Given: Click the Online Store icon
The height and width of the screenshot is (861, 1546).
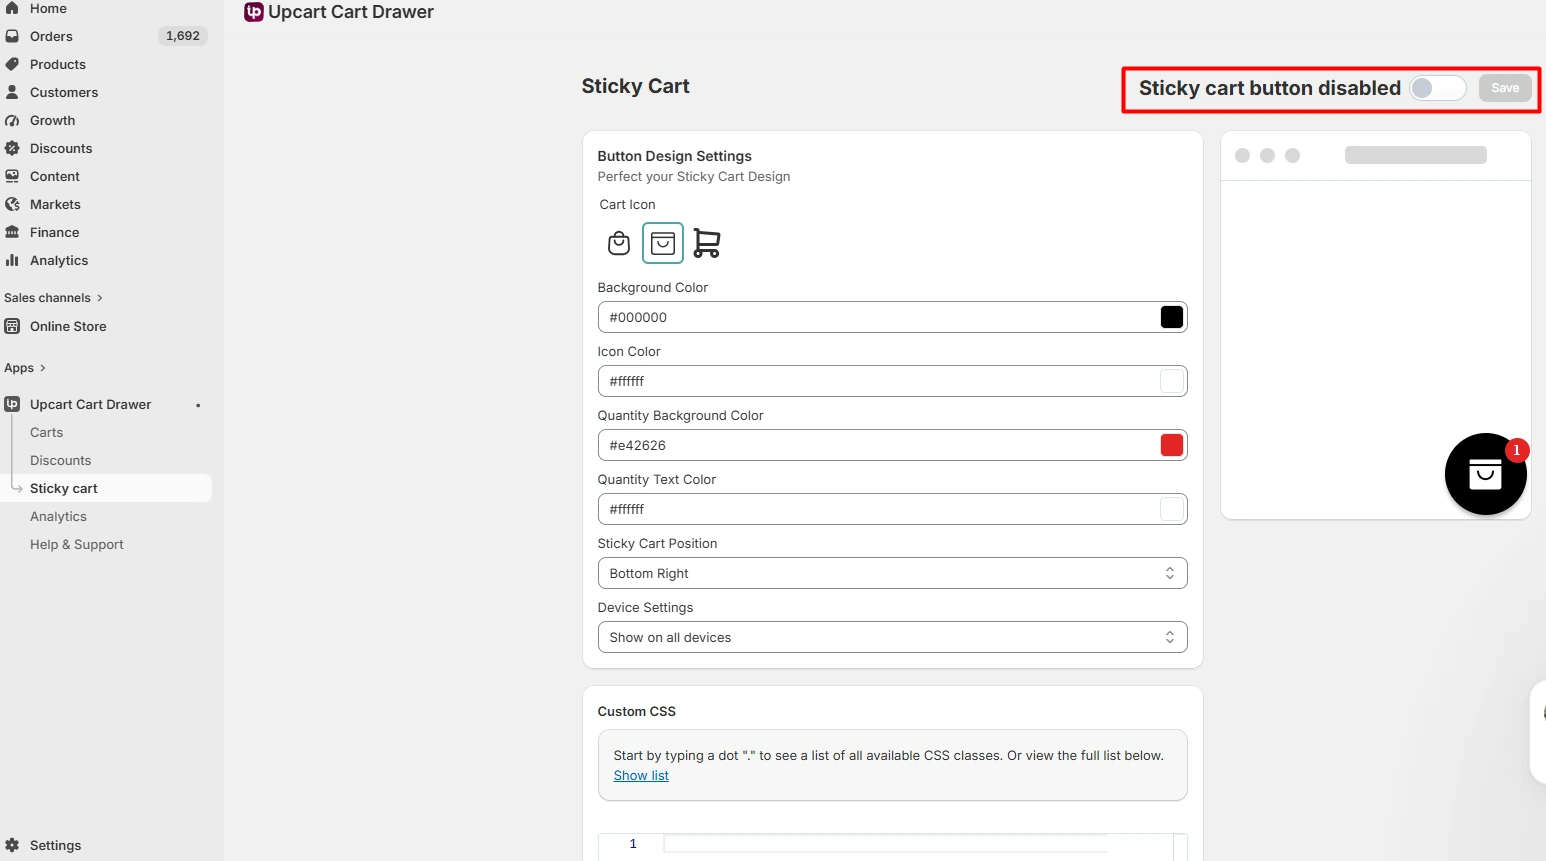Looking at the screenshot, I should (12, 326).
